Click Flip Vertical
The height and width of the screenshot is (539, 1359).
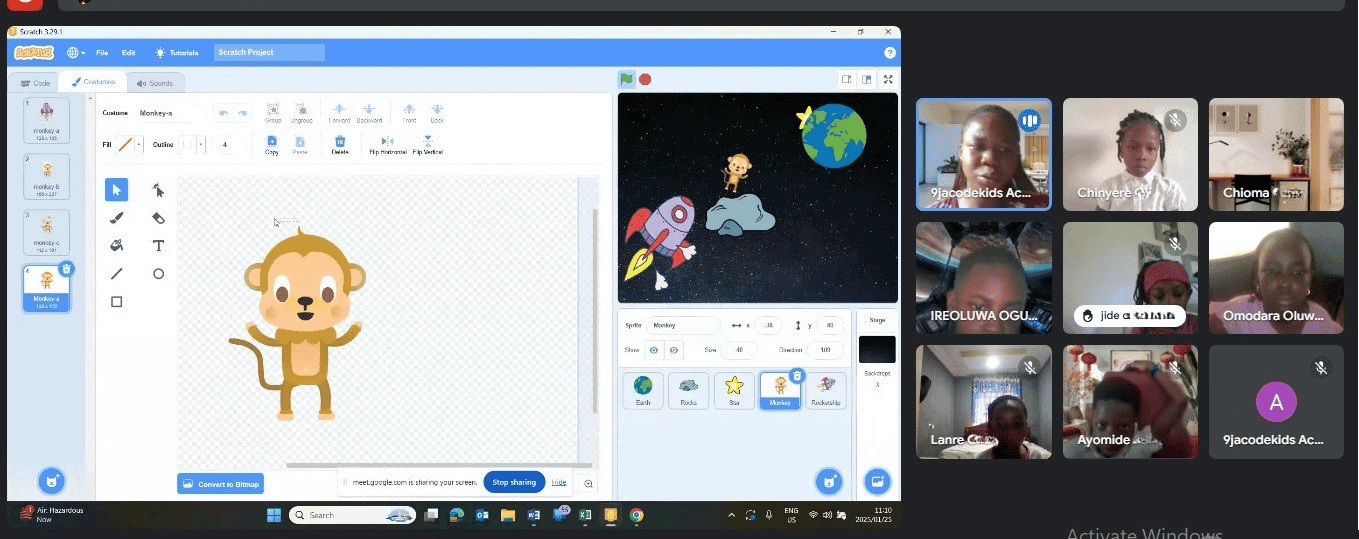click(x=428, y=145)
